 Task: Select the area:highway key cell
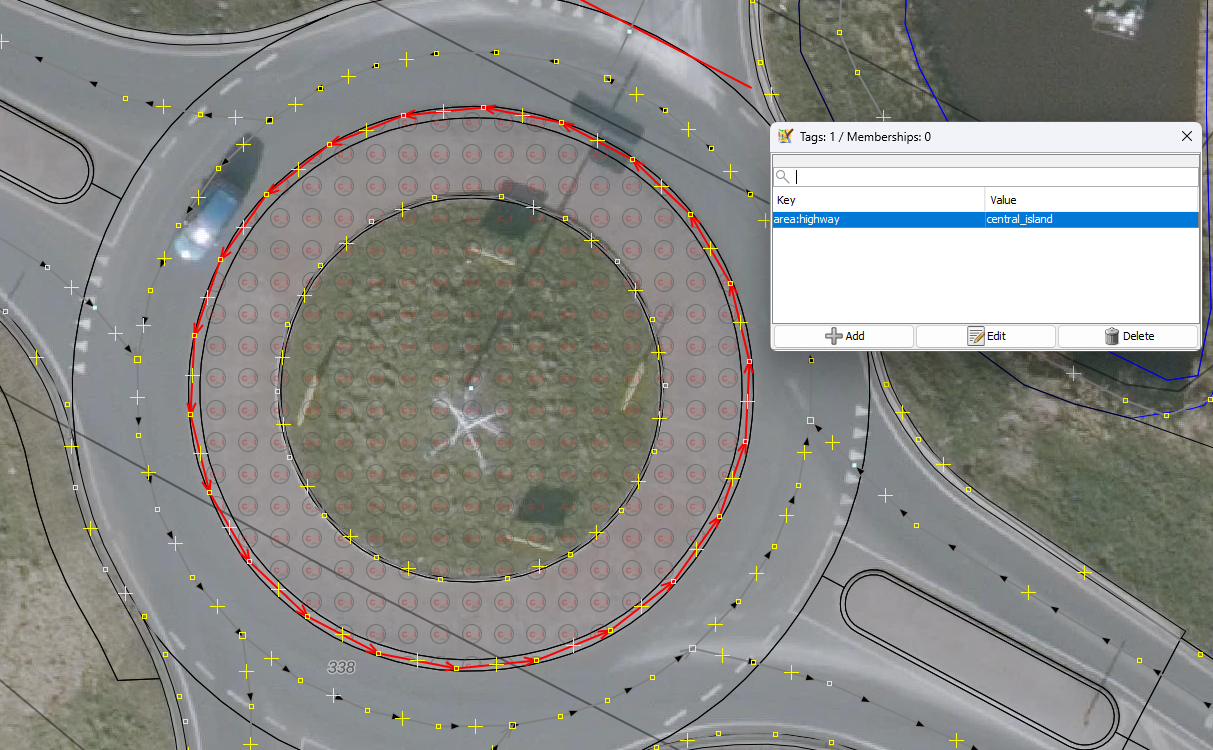[x=878, y=219]
